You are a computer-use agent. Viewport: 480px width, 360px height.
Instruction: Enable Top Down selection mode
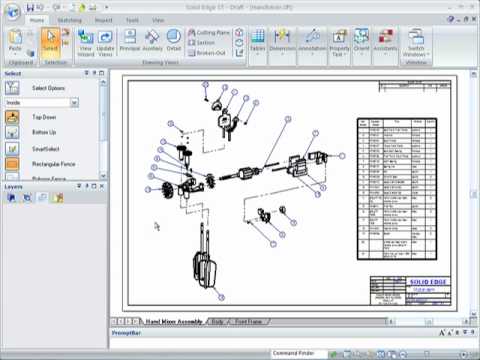click(x=12, y=117)
